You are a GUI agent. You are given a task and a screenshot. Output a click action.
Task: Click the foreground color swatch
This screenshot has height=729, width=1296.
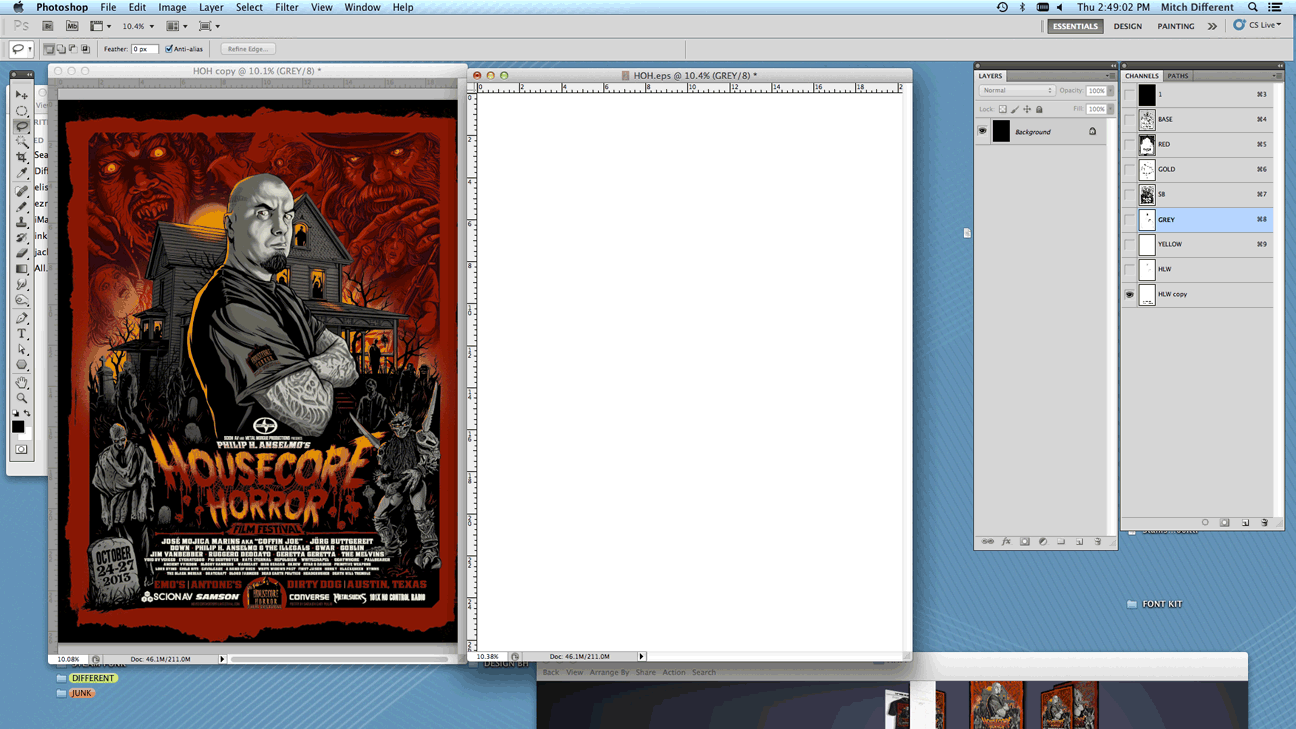pos(18,427)
